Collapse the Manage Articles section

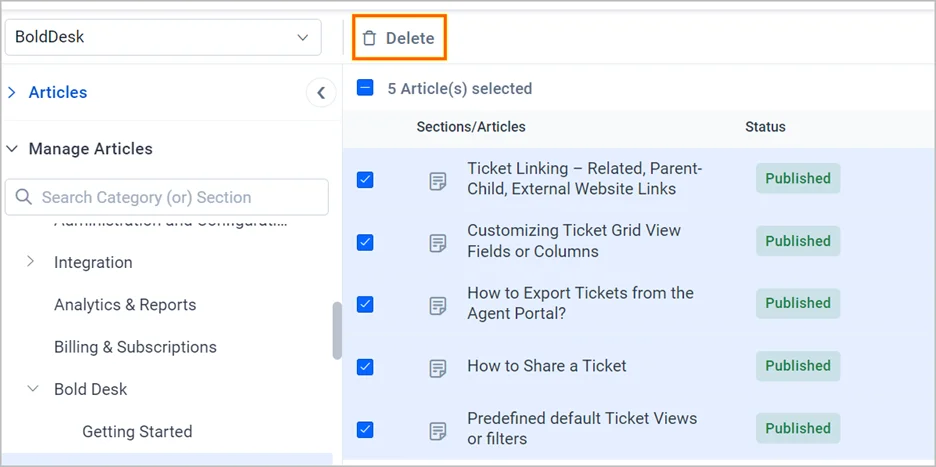pos(12,149)
